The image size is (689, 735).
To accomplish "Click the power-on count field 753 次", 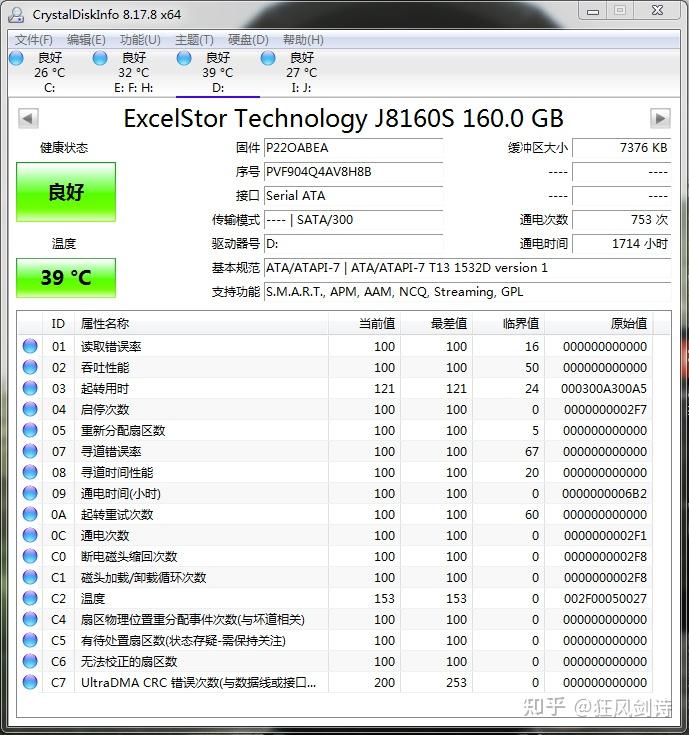I will pyautogui.click(x=622, y=219).
